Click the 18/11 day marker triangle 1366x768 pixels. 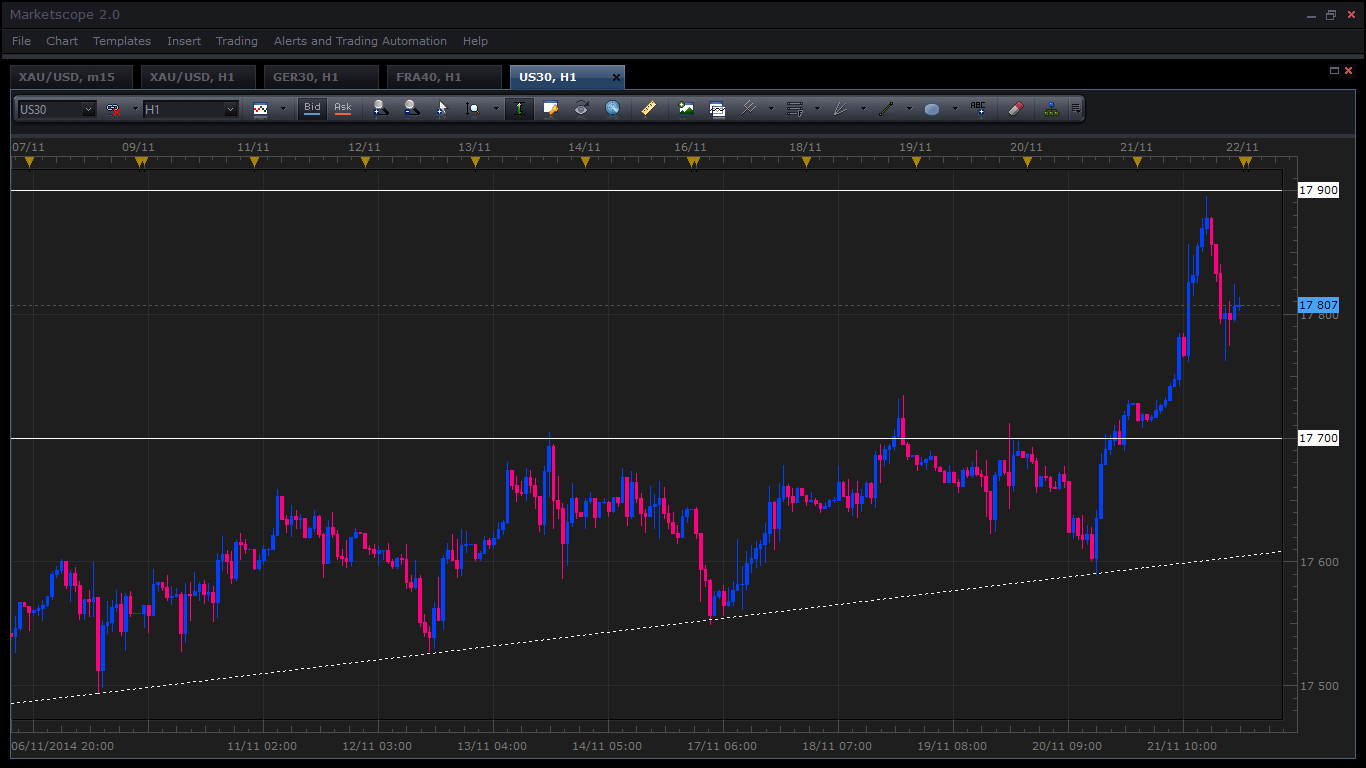pos(806,162)
